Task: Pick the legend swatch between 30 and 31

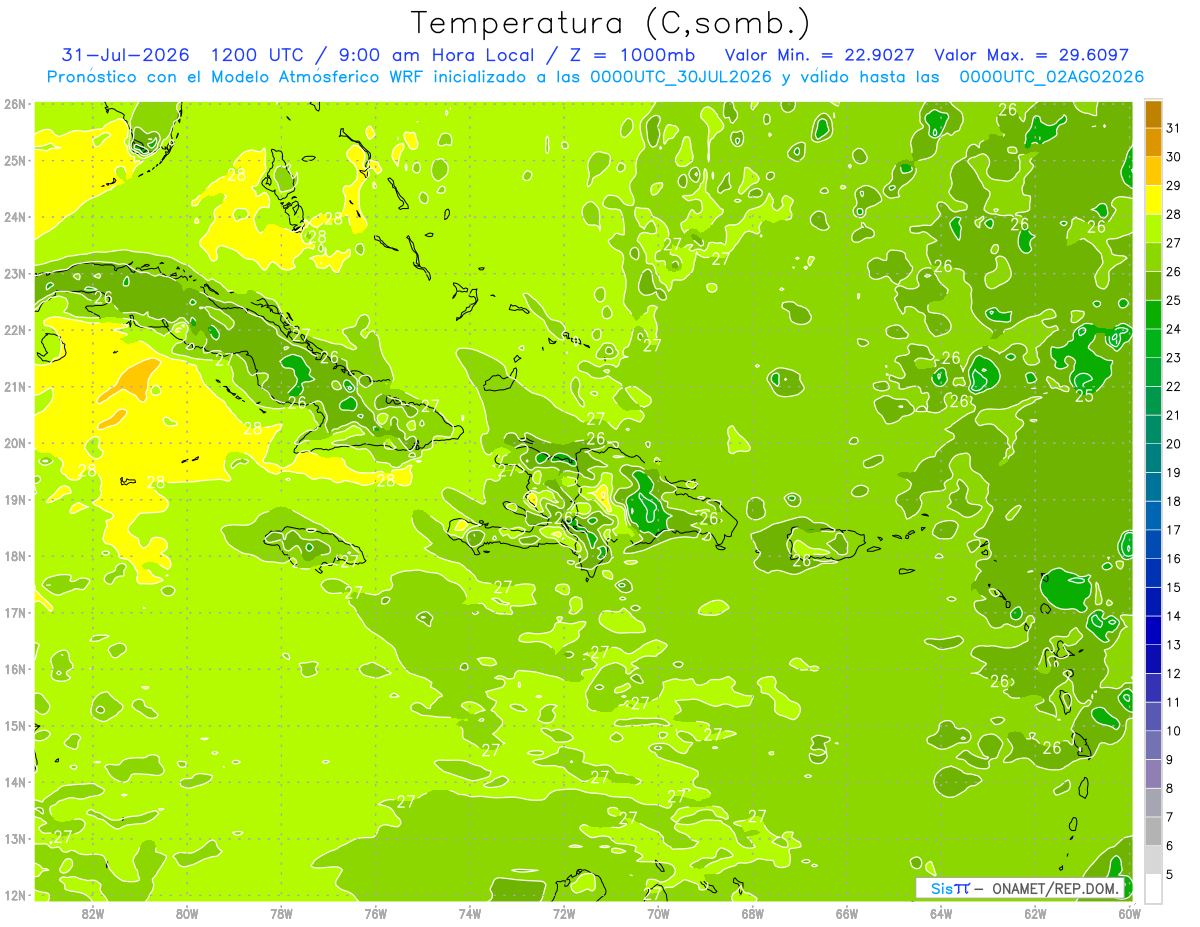Action: pos(1154,143)
